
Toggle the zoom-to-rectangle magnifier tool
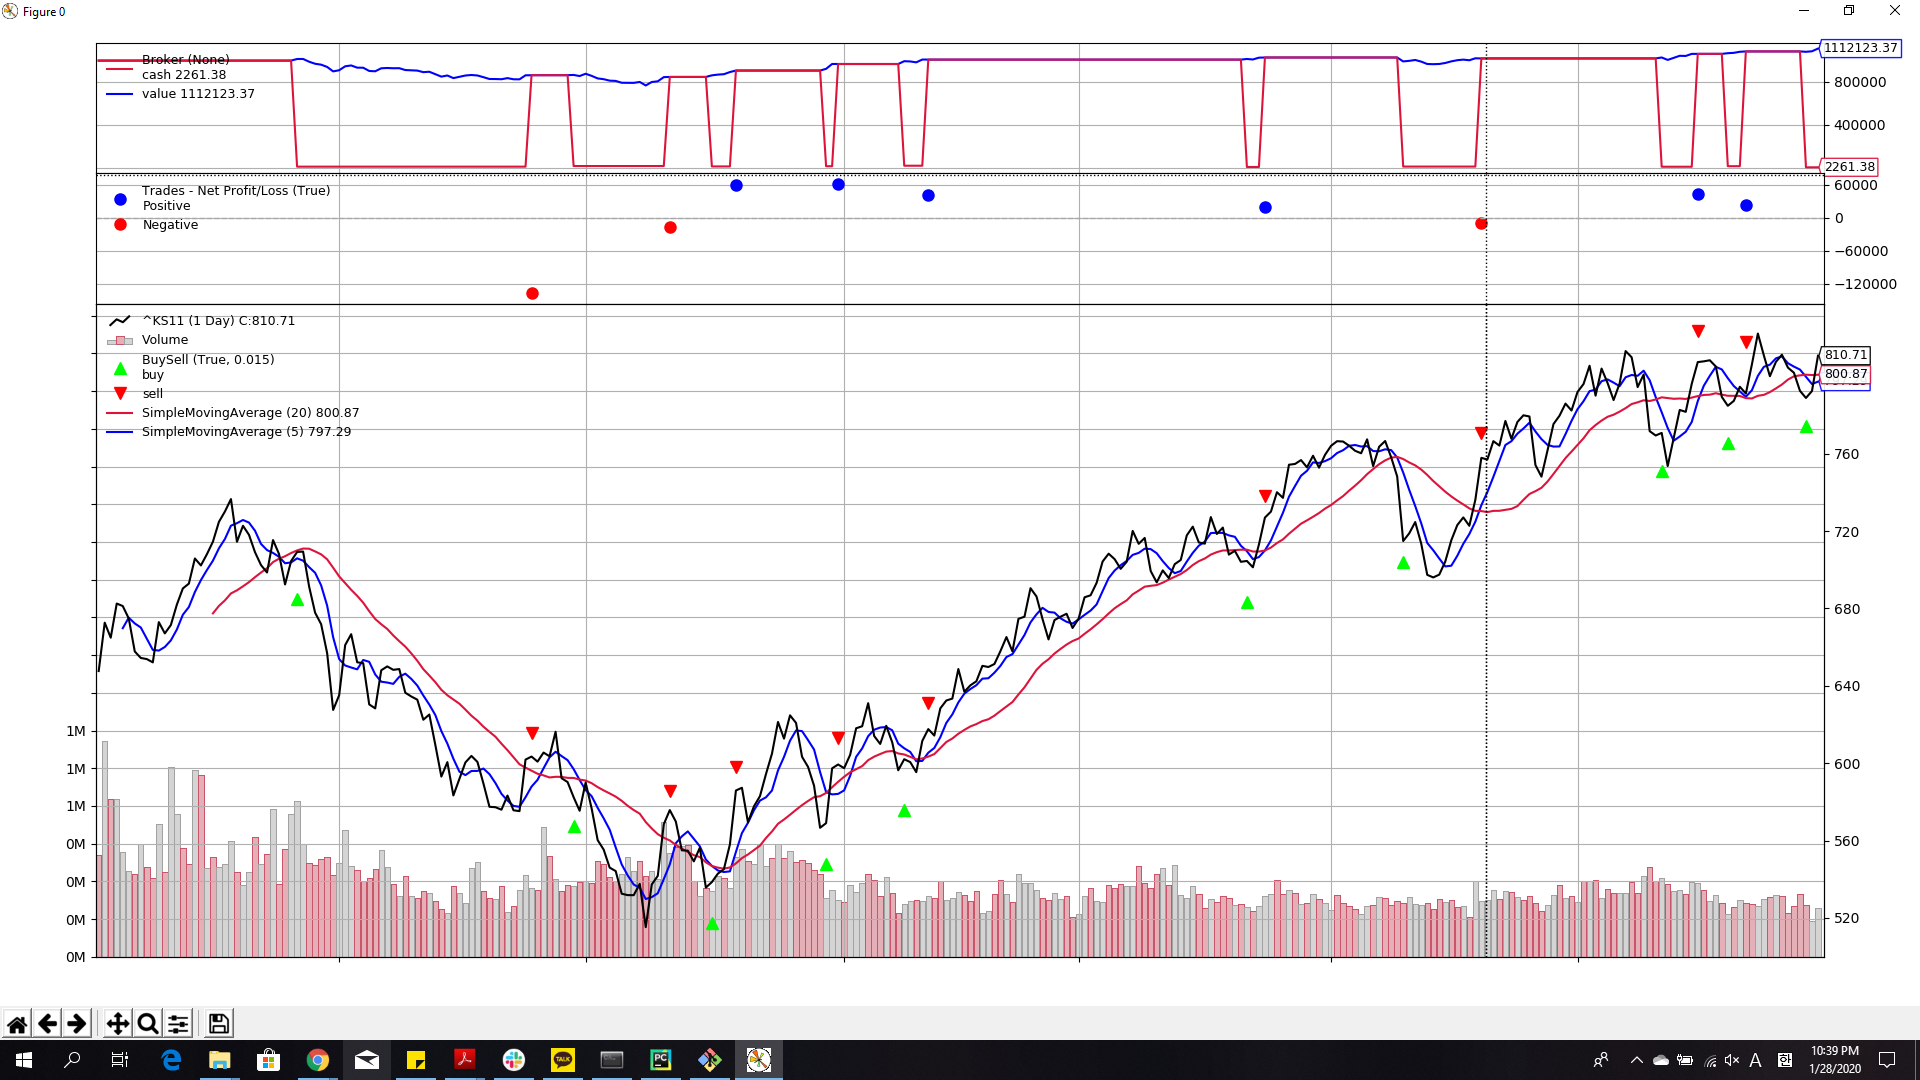(147, 1023)
